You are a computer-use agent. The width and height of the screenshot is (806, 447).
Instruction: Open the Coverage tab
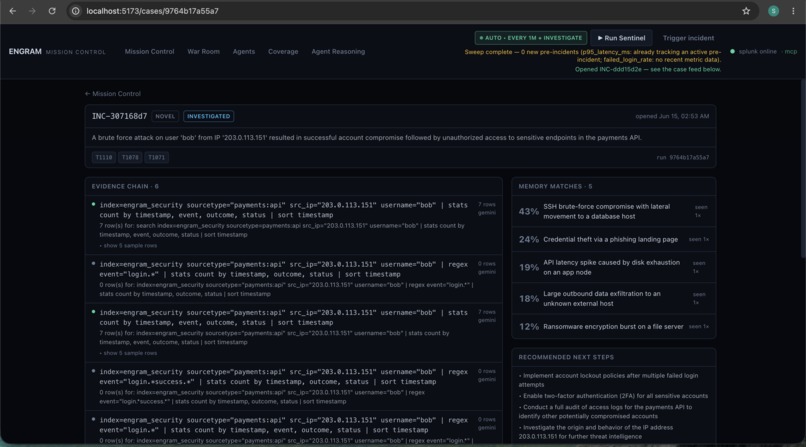(283, 51)
